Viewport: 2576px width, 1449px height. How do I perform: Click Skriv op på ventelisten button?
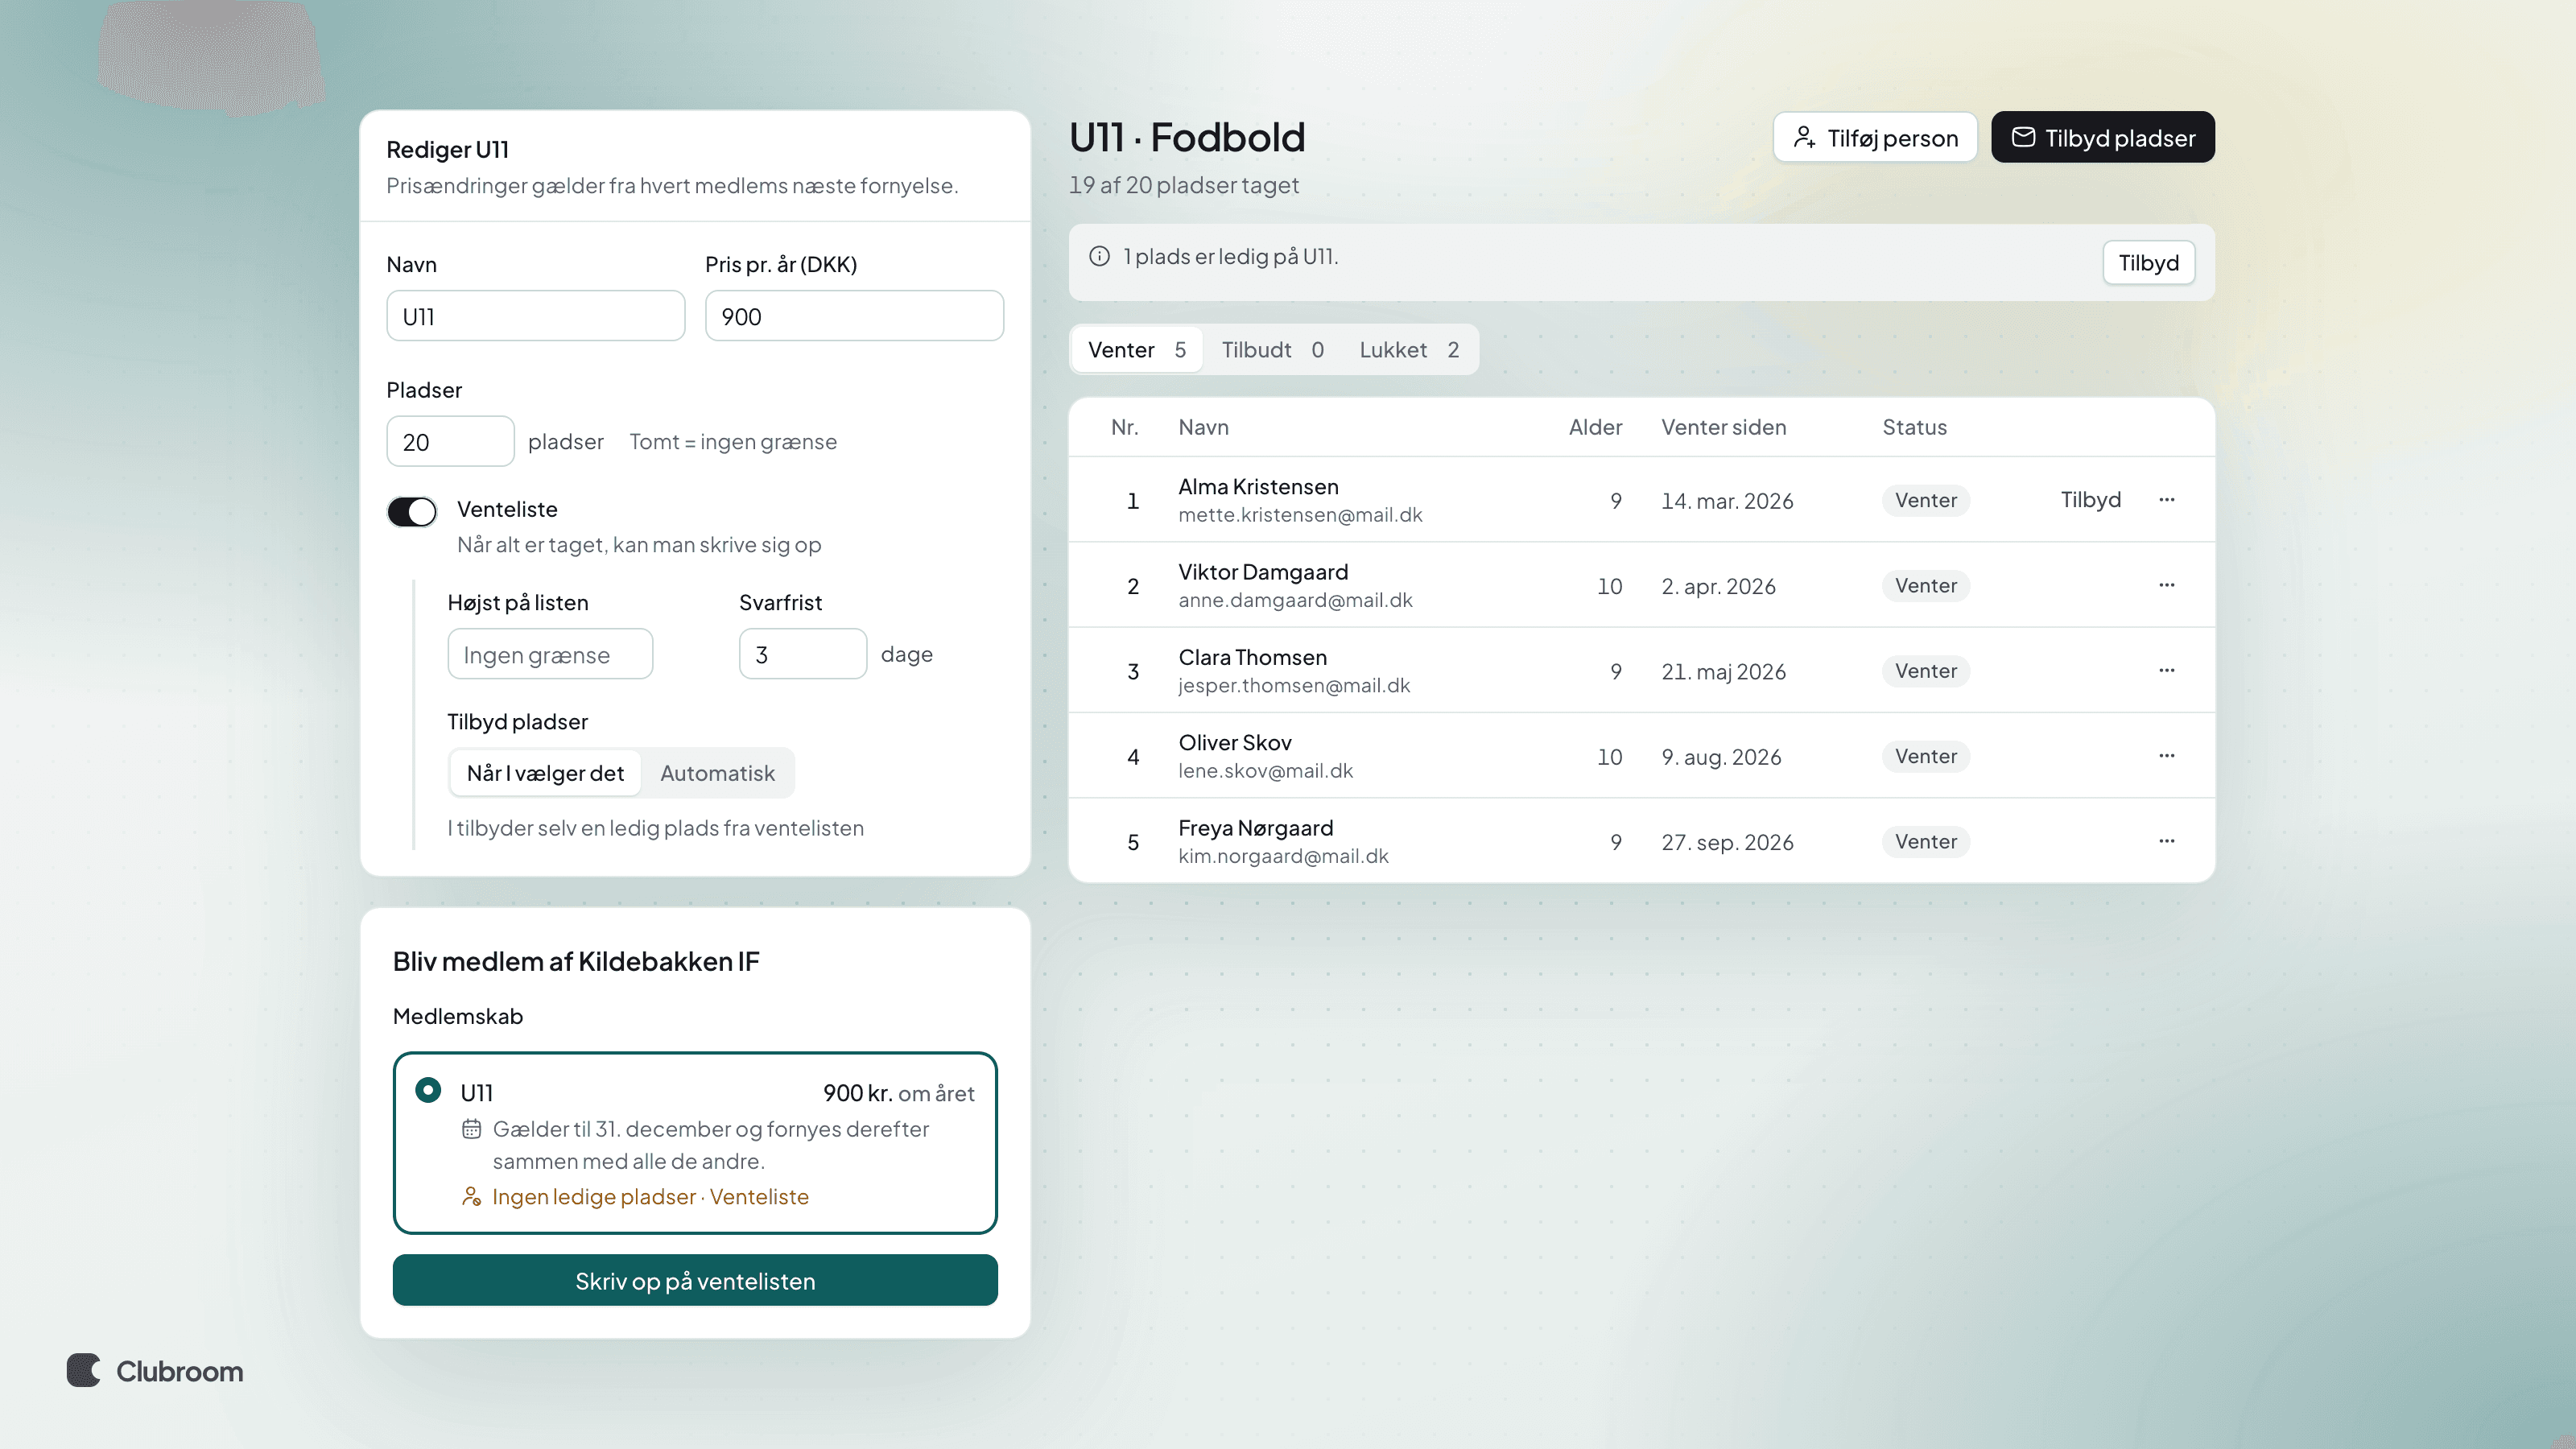(695, 1280)
